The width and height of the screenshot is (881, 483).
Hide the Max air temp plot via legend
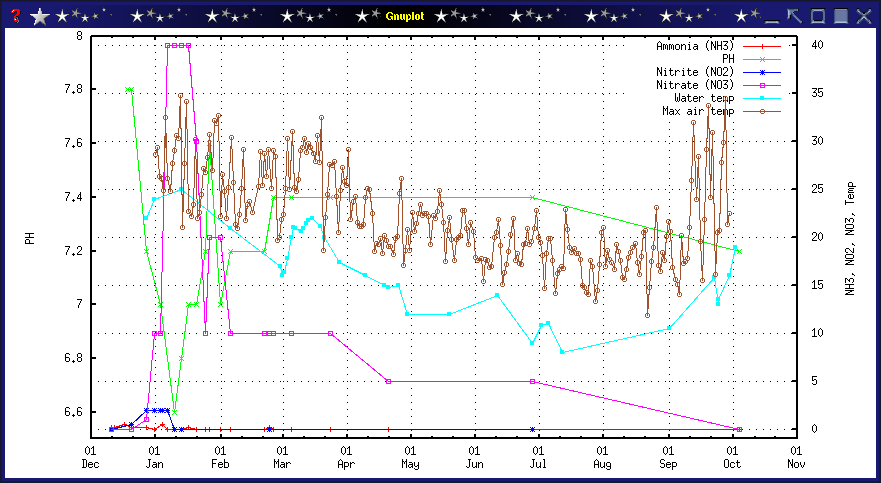[x=697, y=111]
